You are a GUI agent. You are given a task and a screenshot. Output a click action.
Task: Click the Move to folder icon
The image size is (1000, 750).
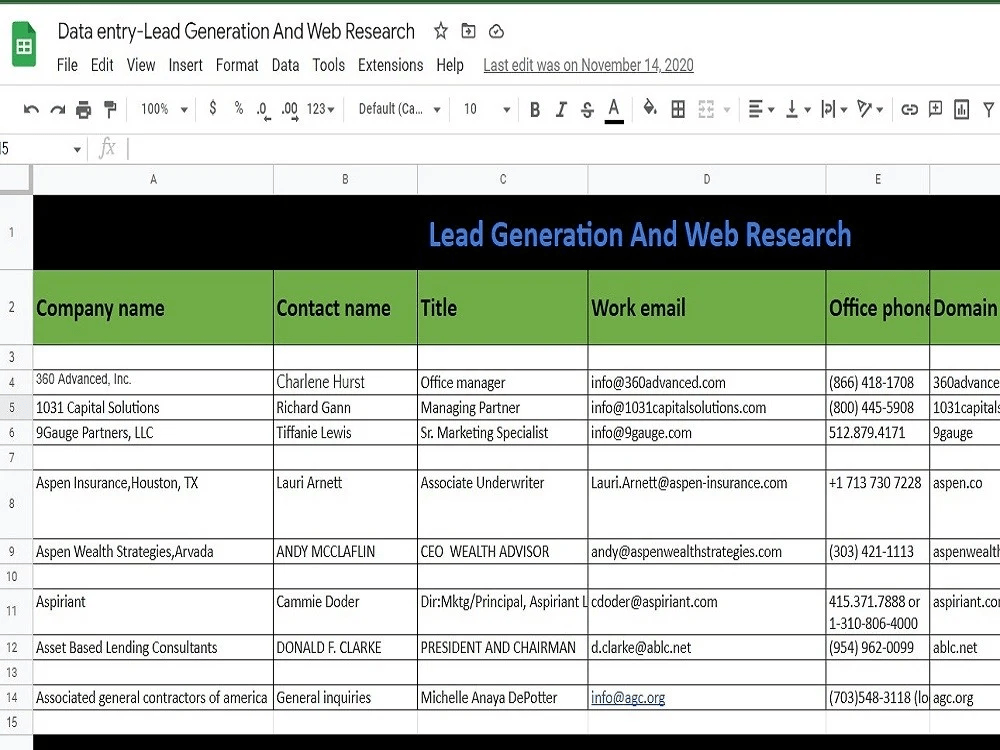tap(468, 31)
